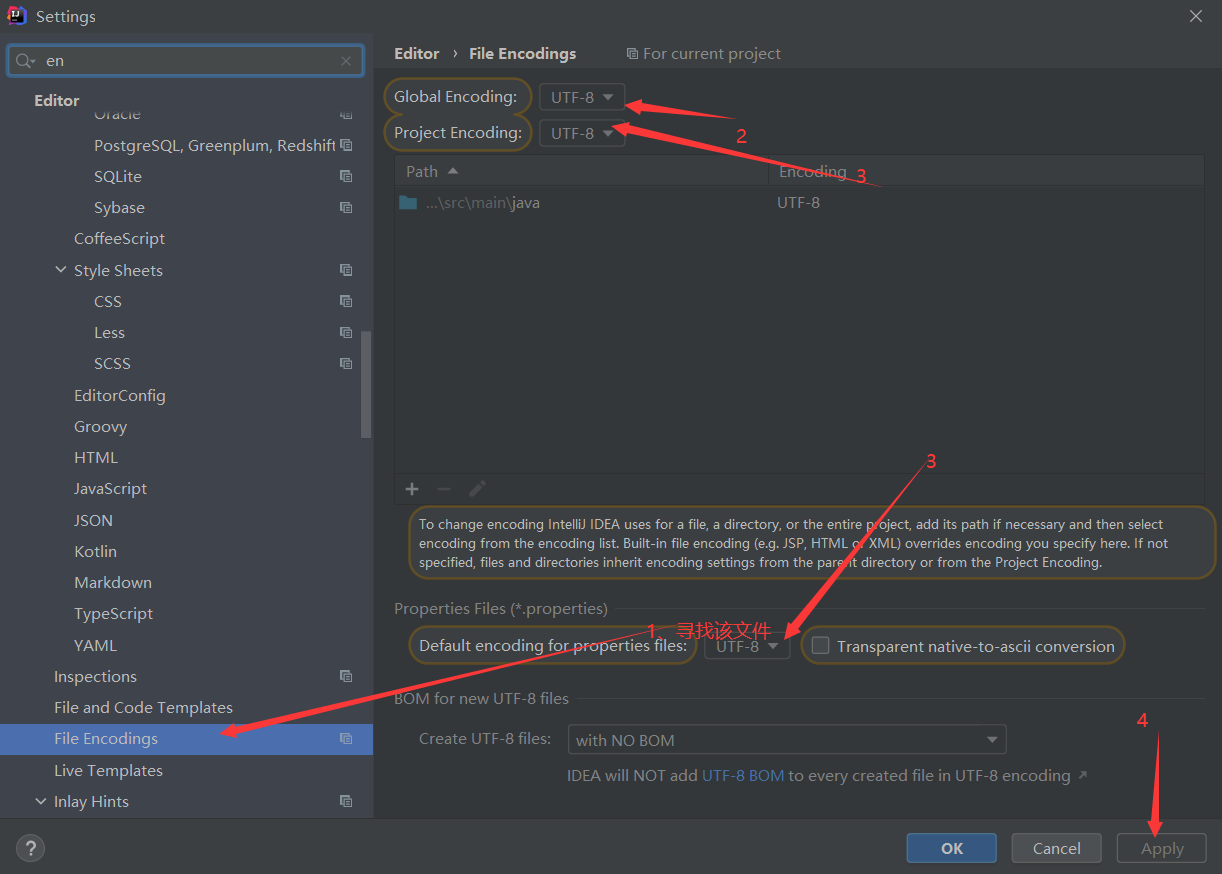
Task: Select the src\main\java path row
Action: (x=799, y=203)
